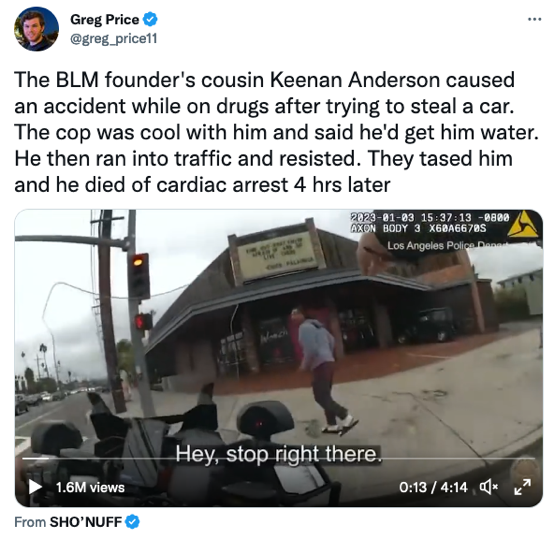This screenshot has height=540, width=555.
Task: Click Greg Price's verified badge
Action: point(150,19)
